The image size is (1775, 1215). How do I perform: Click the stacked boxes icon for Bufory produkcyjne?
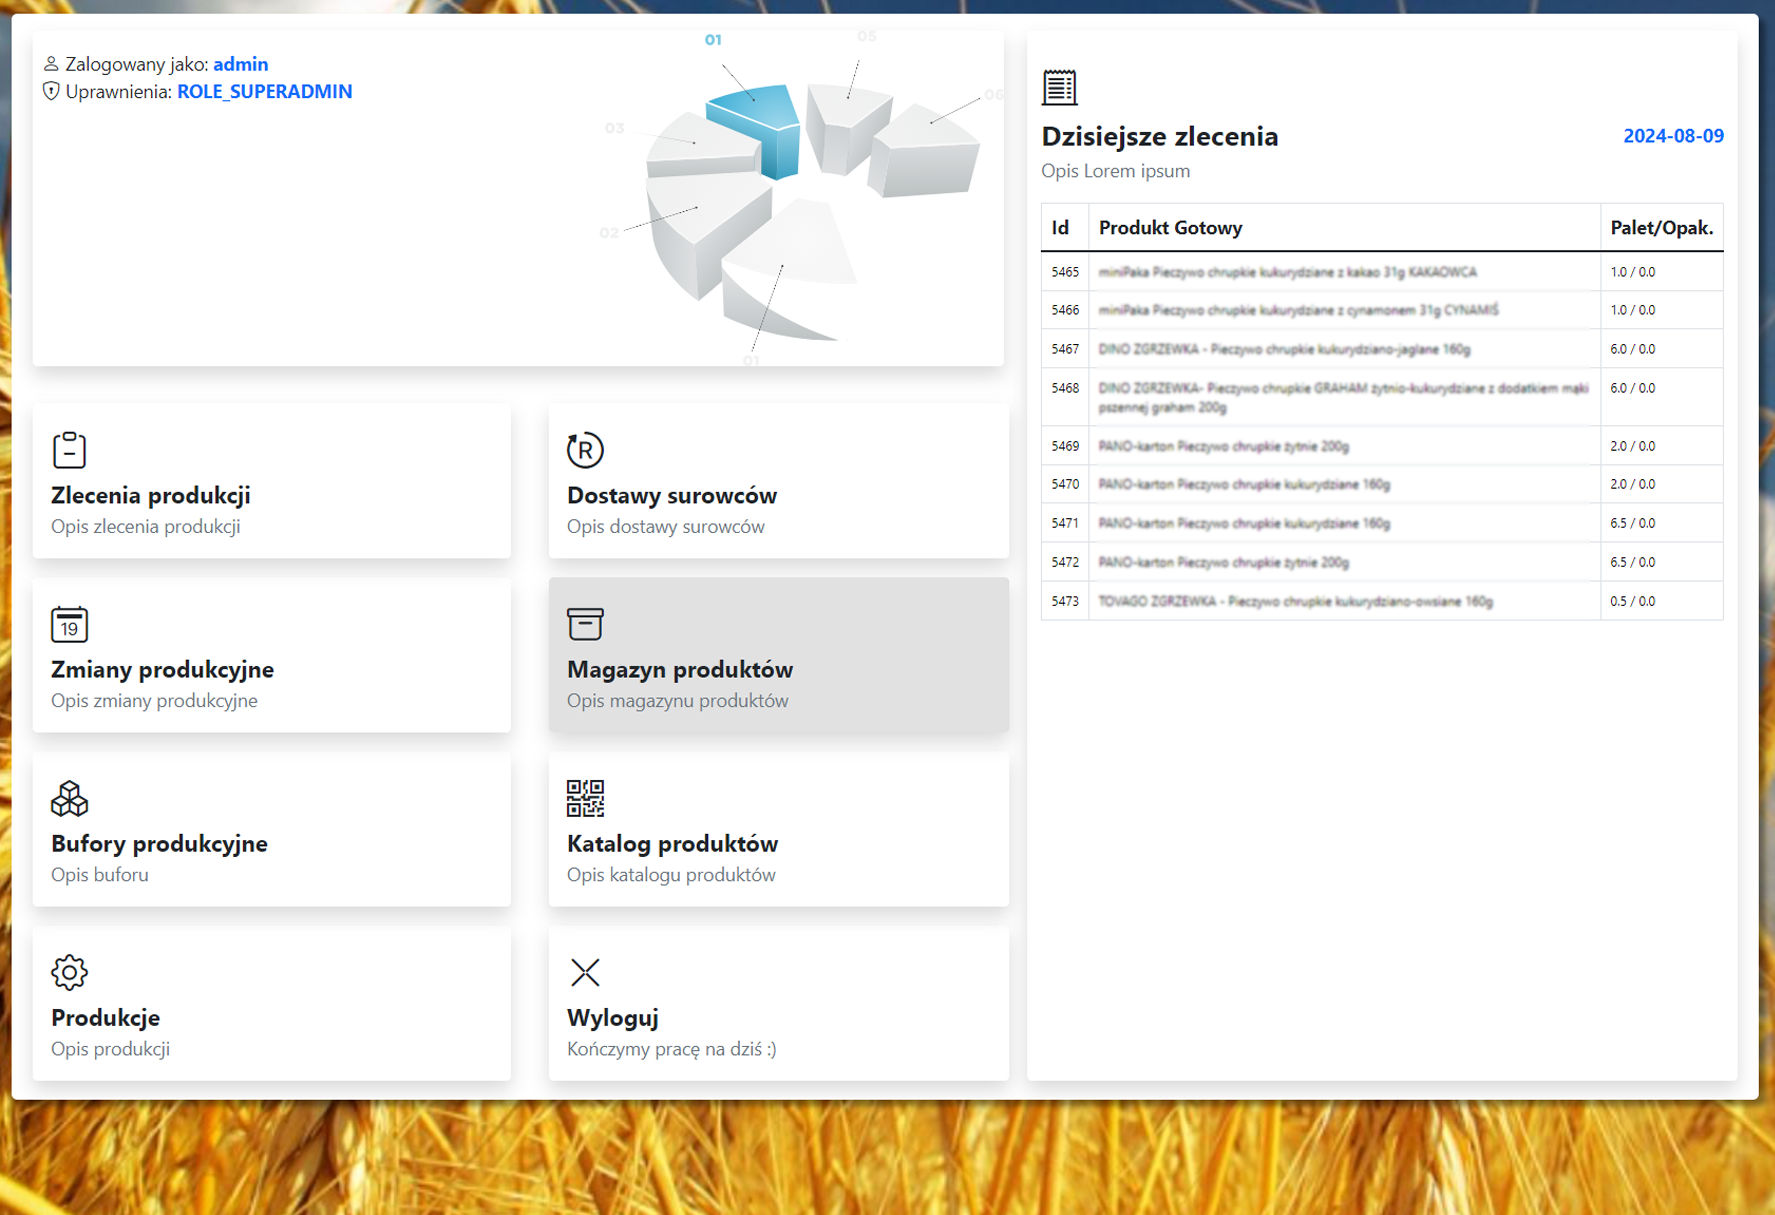69,798
